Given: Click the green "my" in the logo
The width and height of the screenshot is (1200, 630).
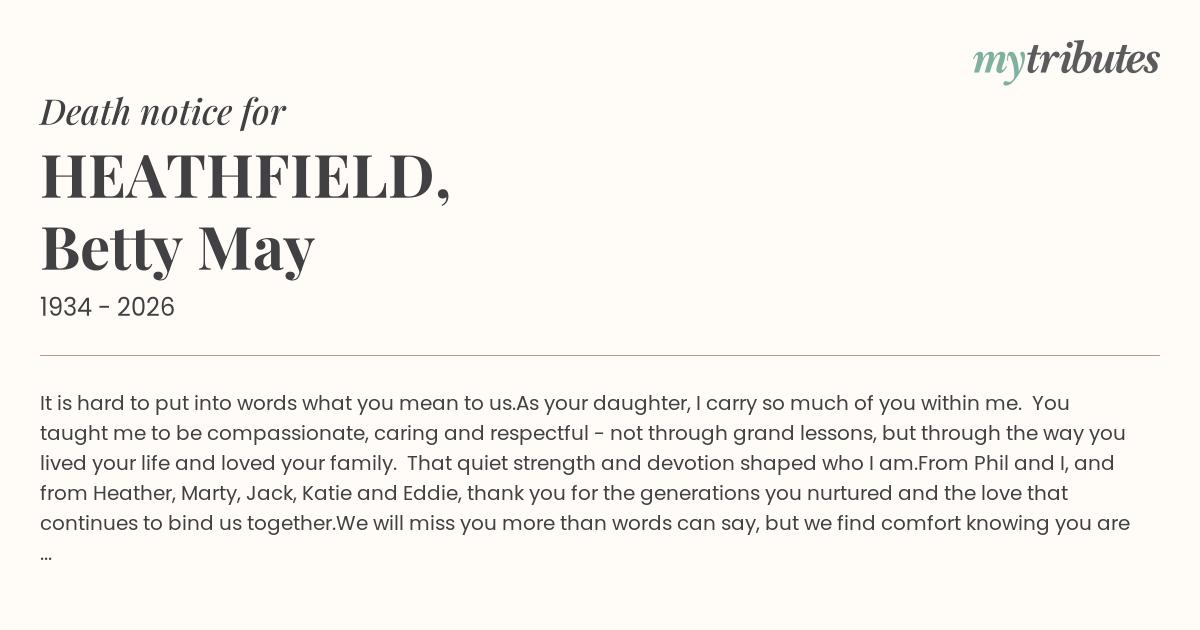Looking at the screenshot, I should click(x=998, y=66).
